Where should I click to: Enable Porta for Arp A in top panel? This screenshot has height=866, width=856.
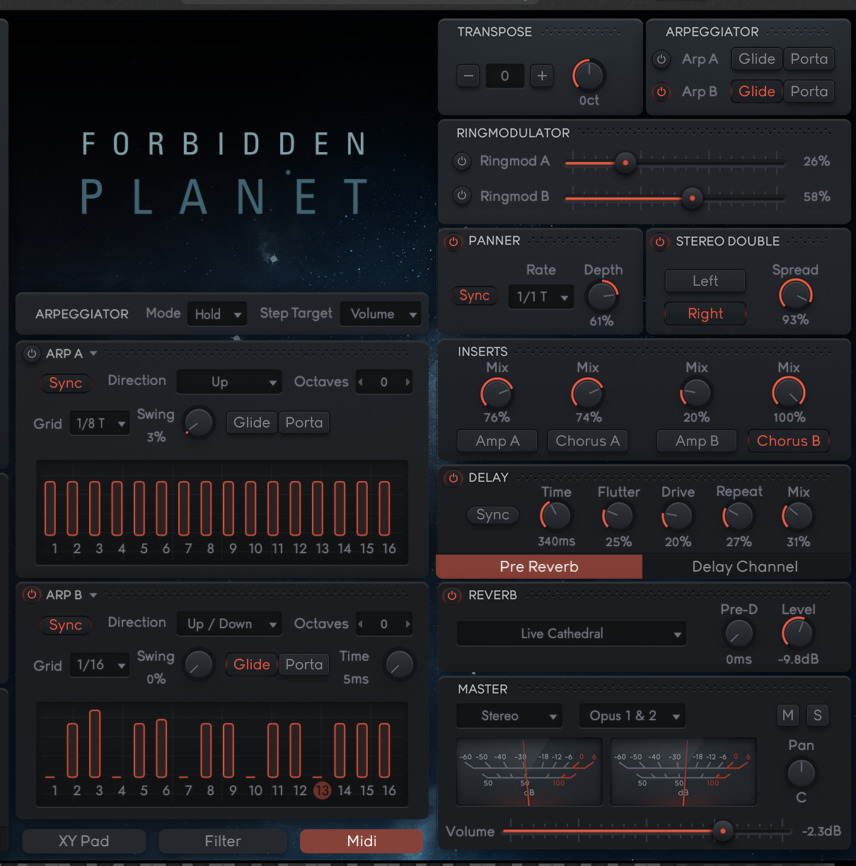(809, 59)
